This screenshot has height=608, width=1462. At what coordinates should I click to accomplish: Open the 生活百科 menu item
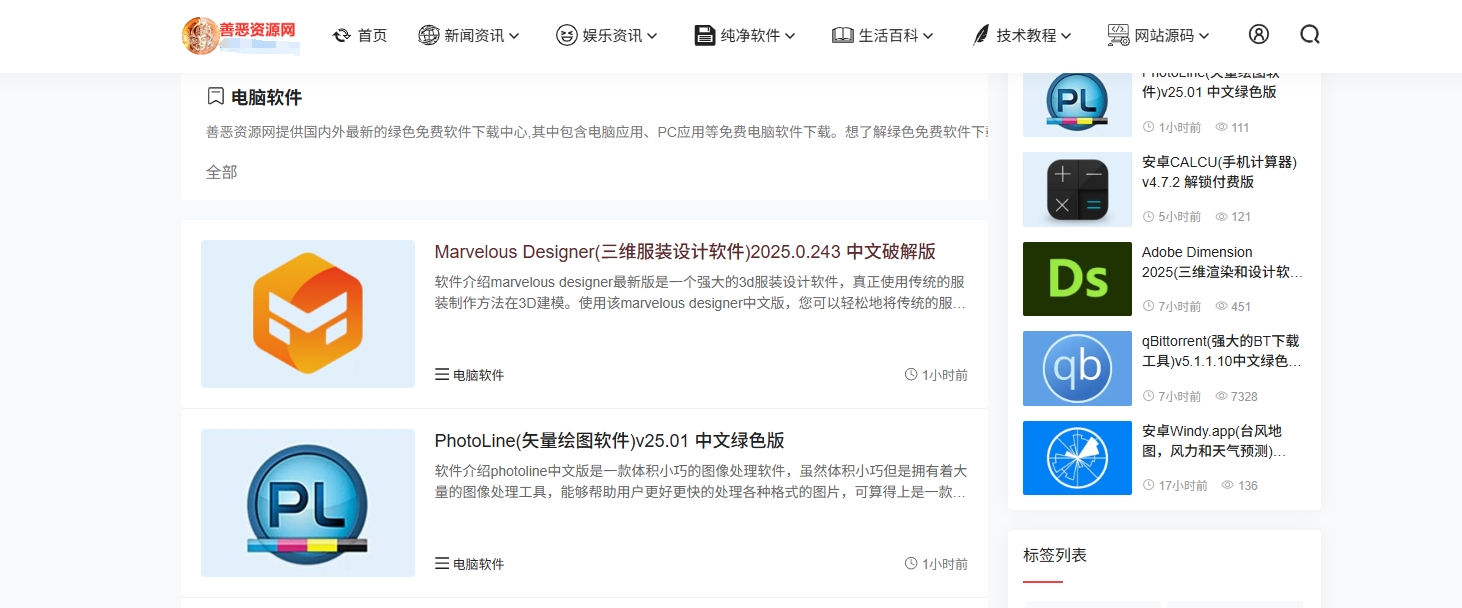tap(883, 36)
